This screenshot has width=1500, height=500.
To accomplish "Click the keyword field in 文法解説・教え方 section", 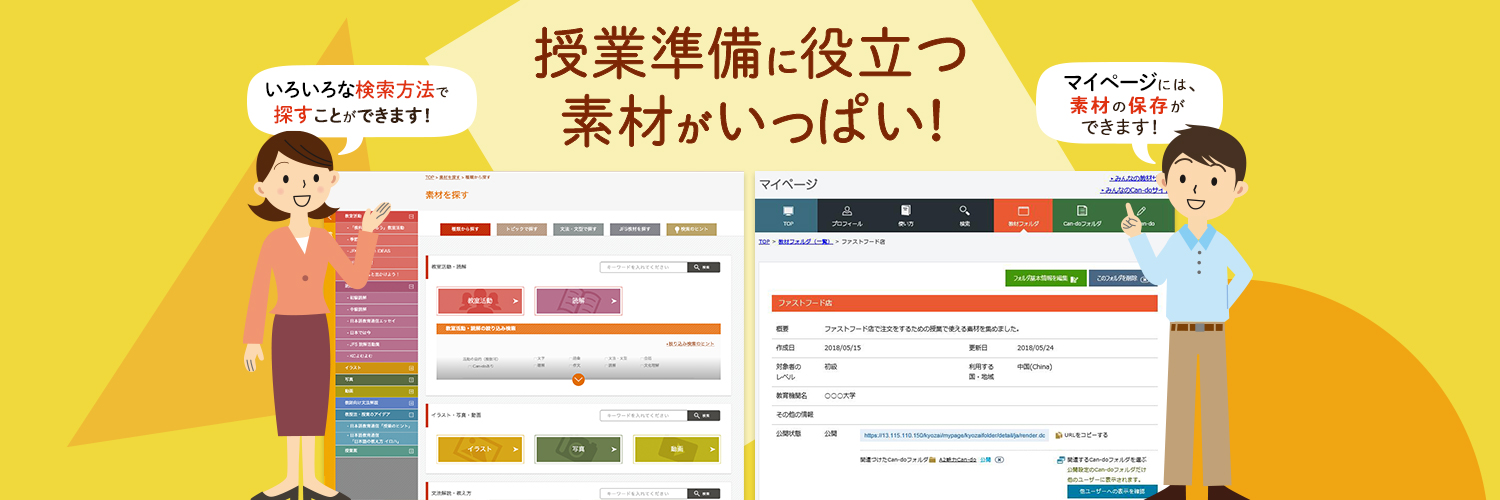I will tap(643, 493).
